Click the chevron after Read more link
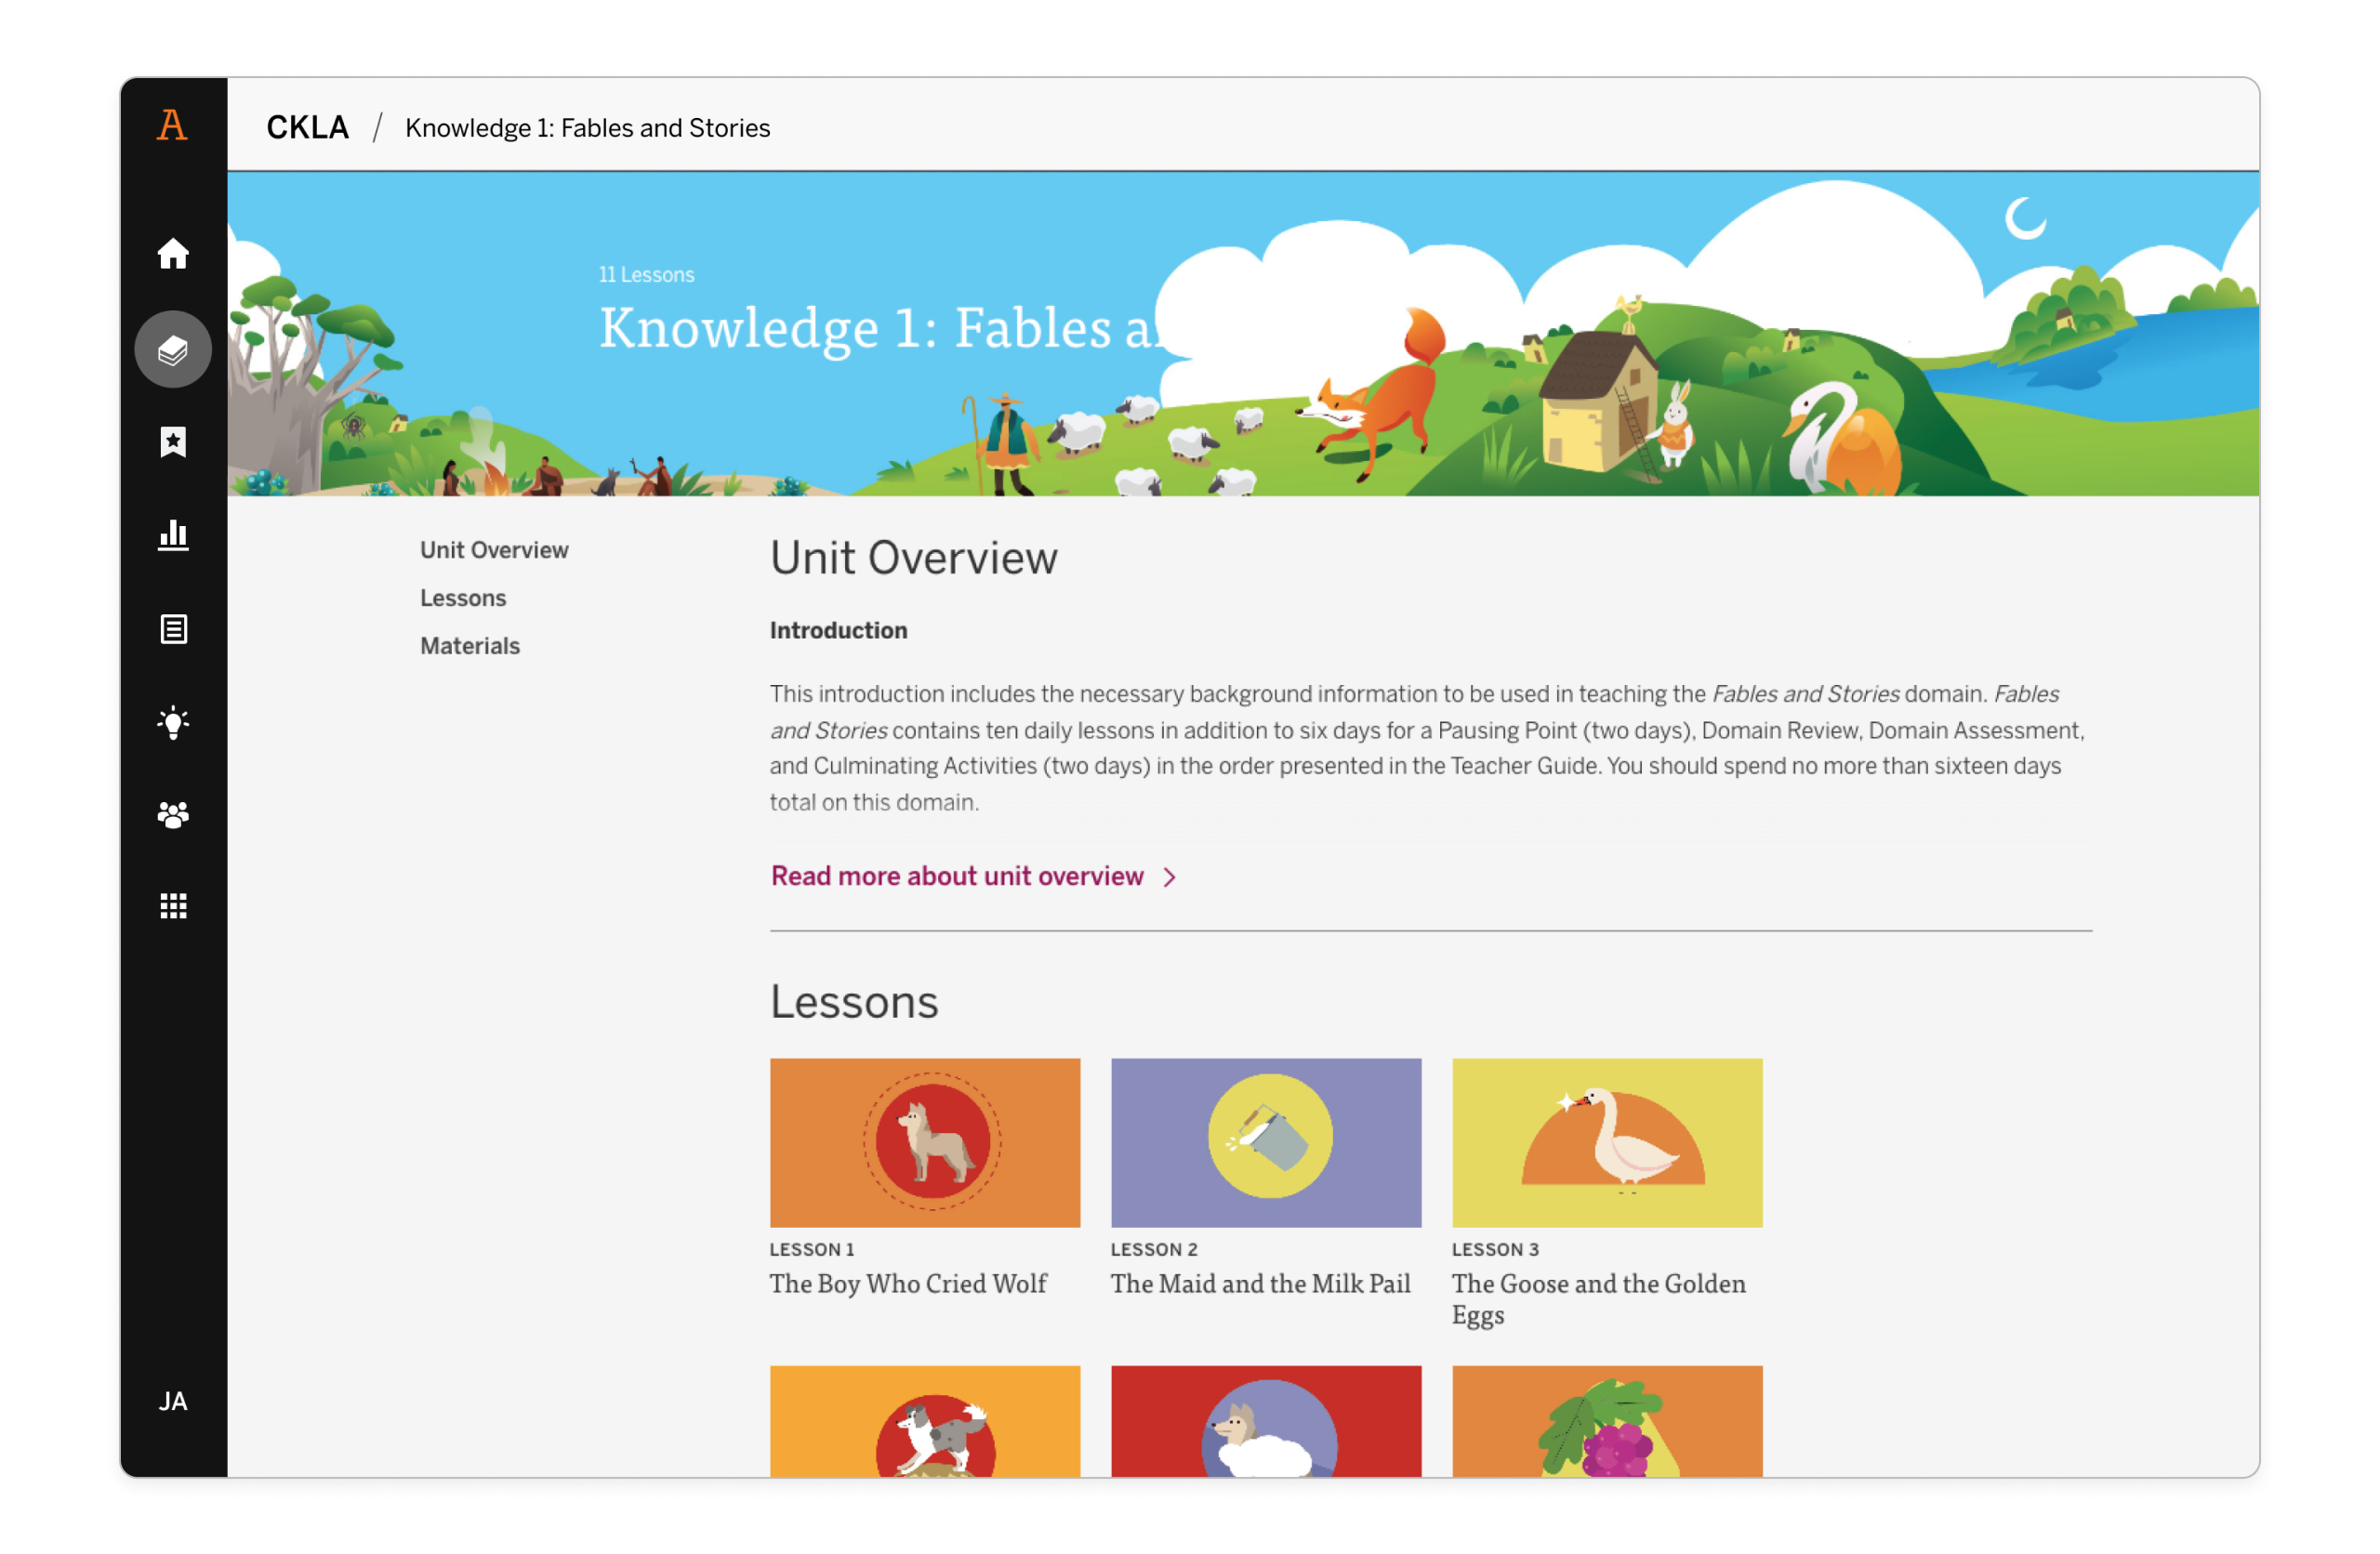The image size is (2380, 1554). (x=1169, y=877)
